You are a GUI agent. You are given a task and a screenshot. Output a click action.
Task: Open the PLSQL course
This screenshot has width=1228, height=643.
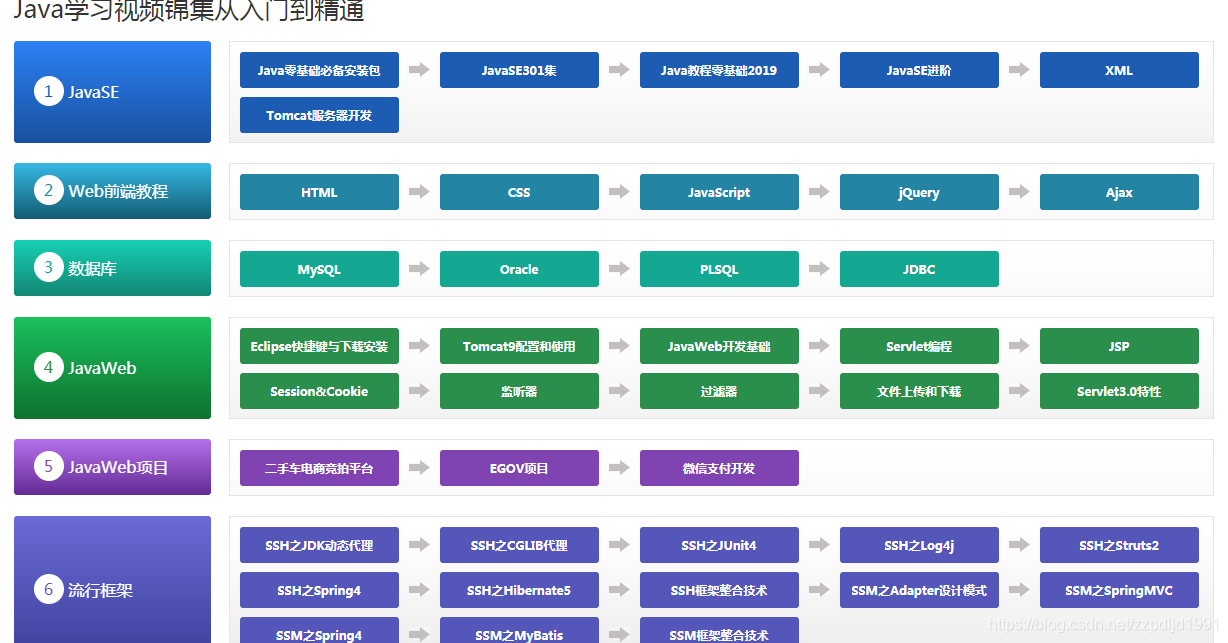(719, 269)
